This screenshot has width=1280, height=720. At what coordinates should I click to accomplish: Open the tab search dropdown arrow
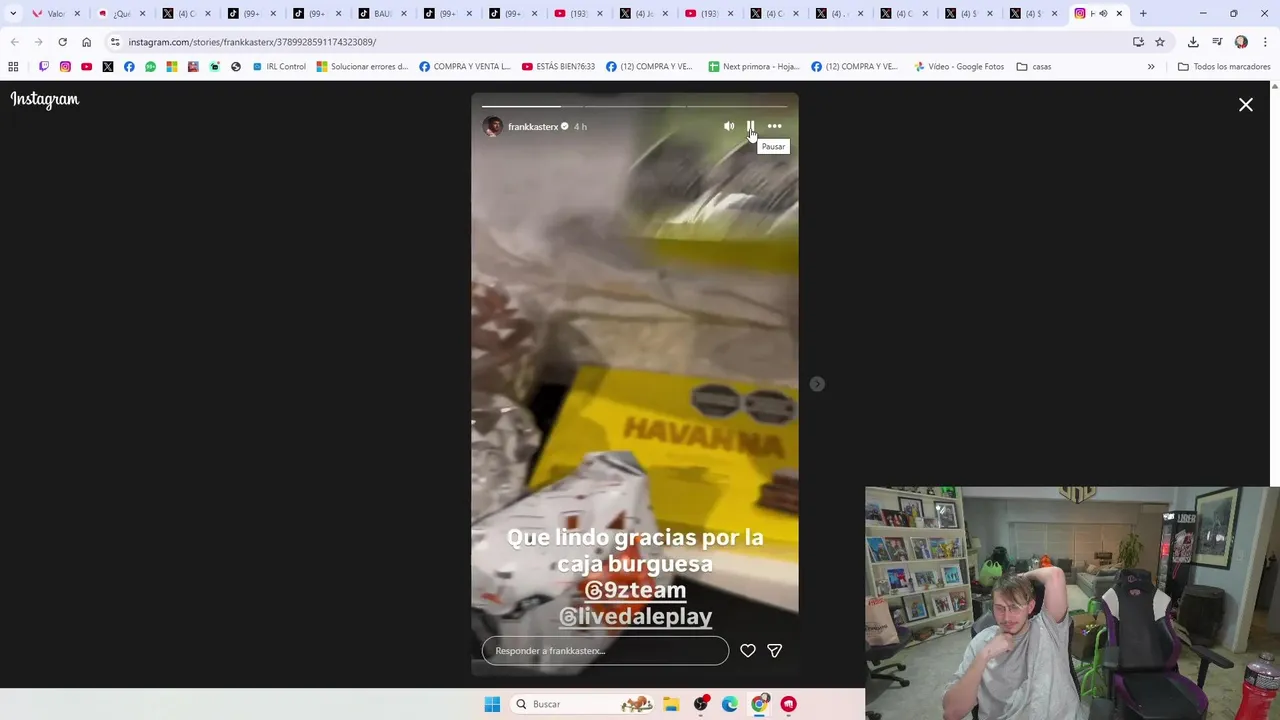[13, 14]
